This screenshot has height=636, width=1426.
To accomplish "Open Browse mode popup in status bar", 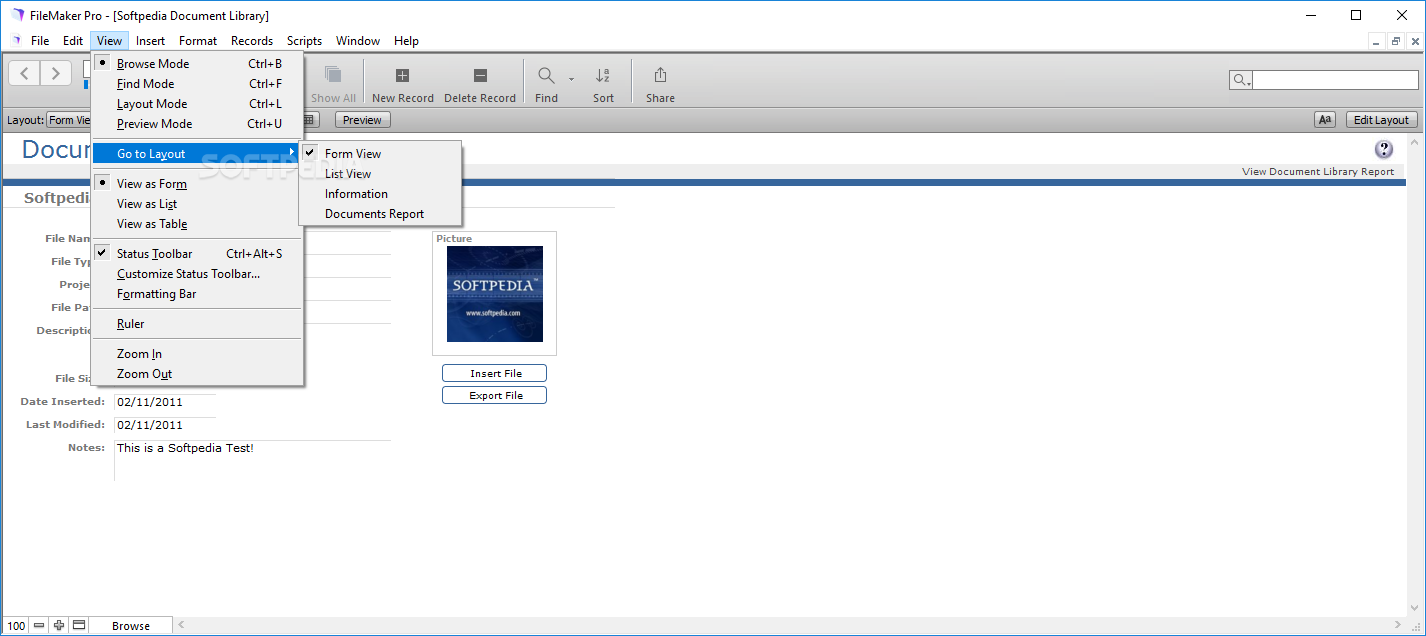I will click(131, 625).
